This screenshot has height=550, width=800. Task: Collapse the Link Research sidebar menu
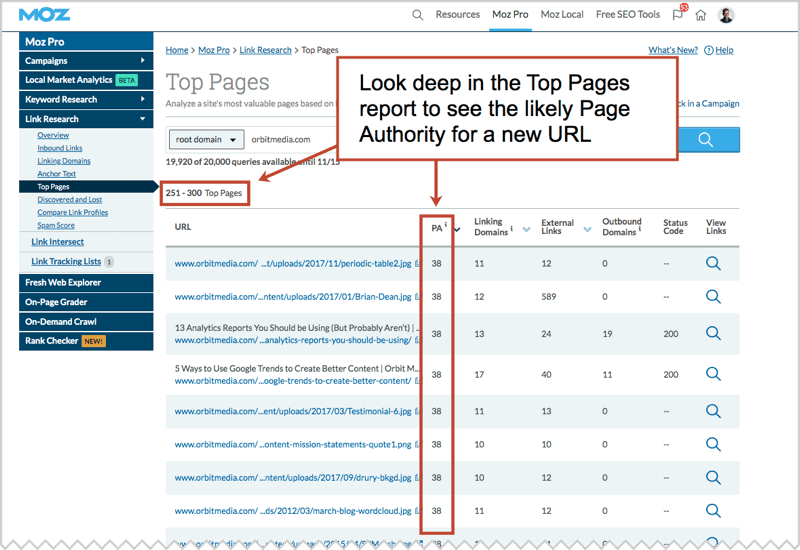coord(86,119)
